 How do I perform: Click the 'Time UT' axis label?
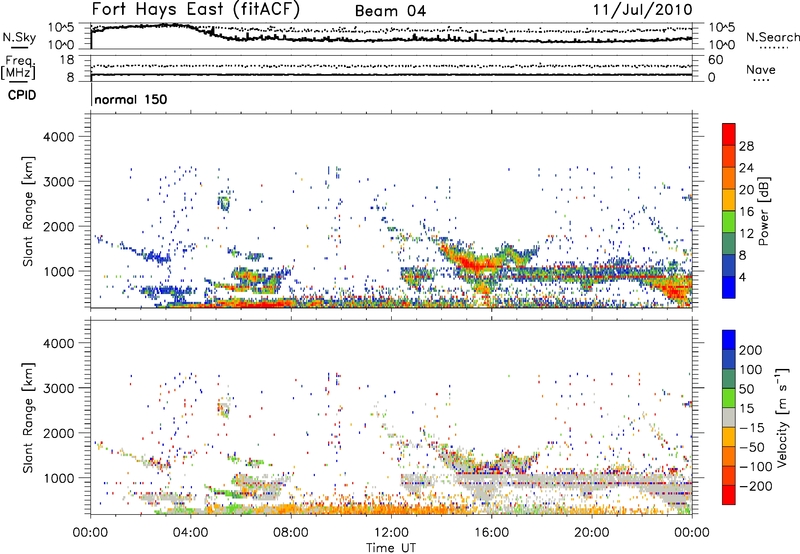[x=391, y=548]
